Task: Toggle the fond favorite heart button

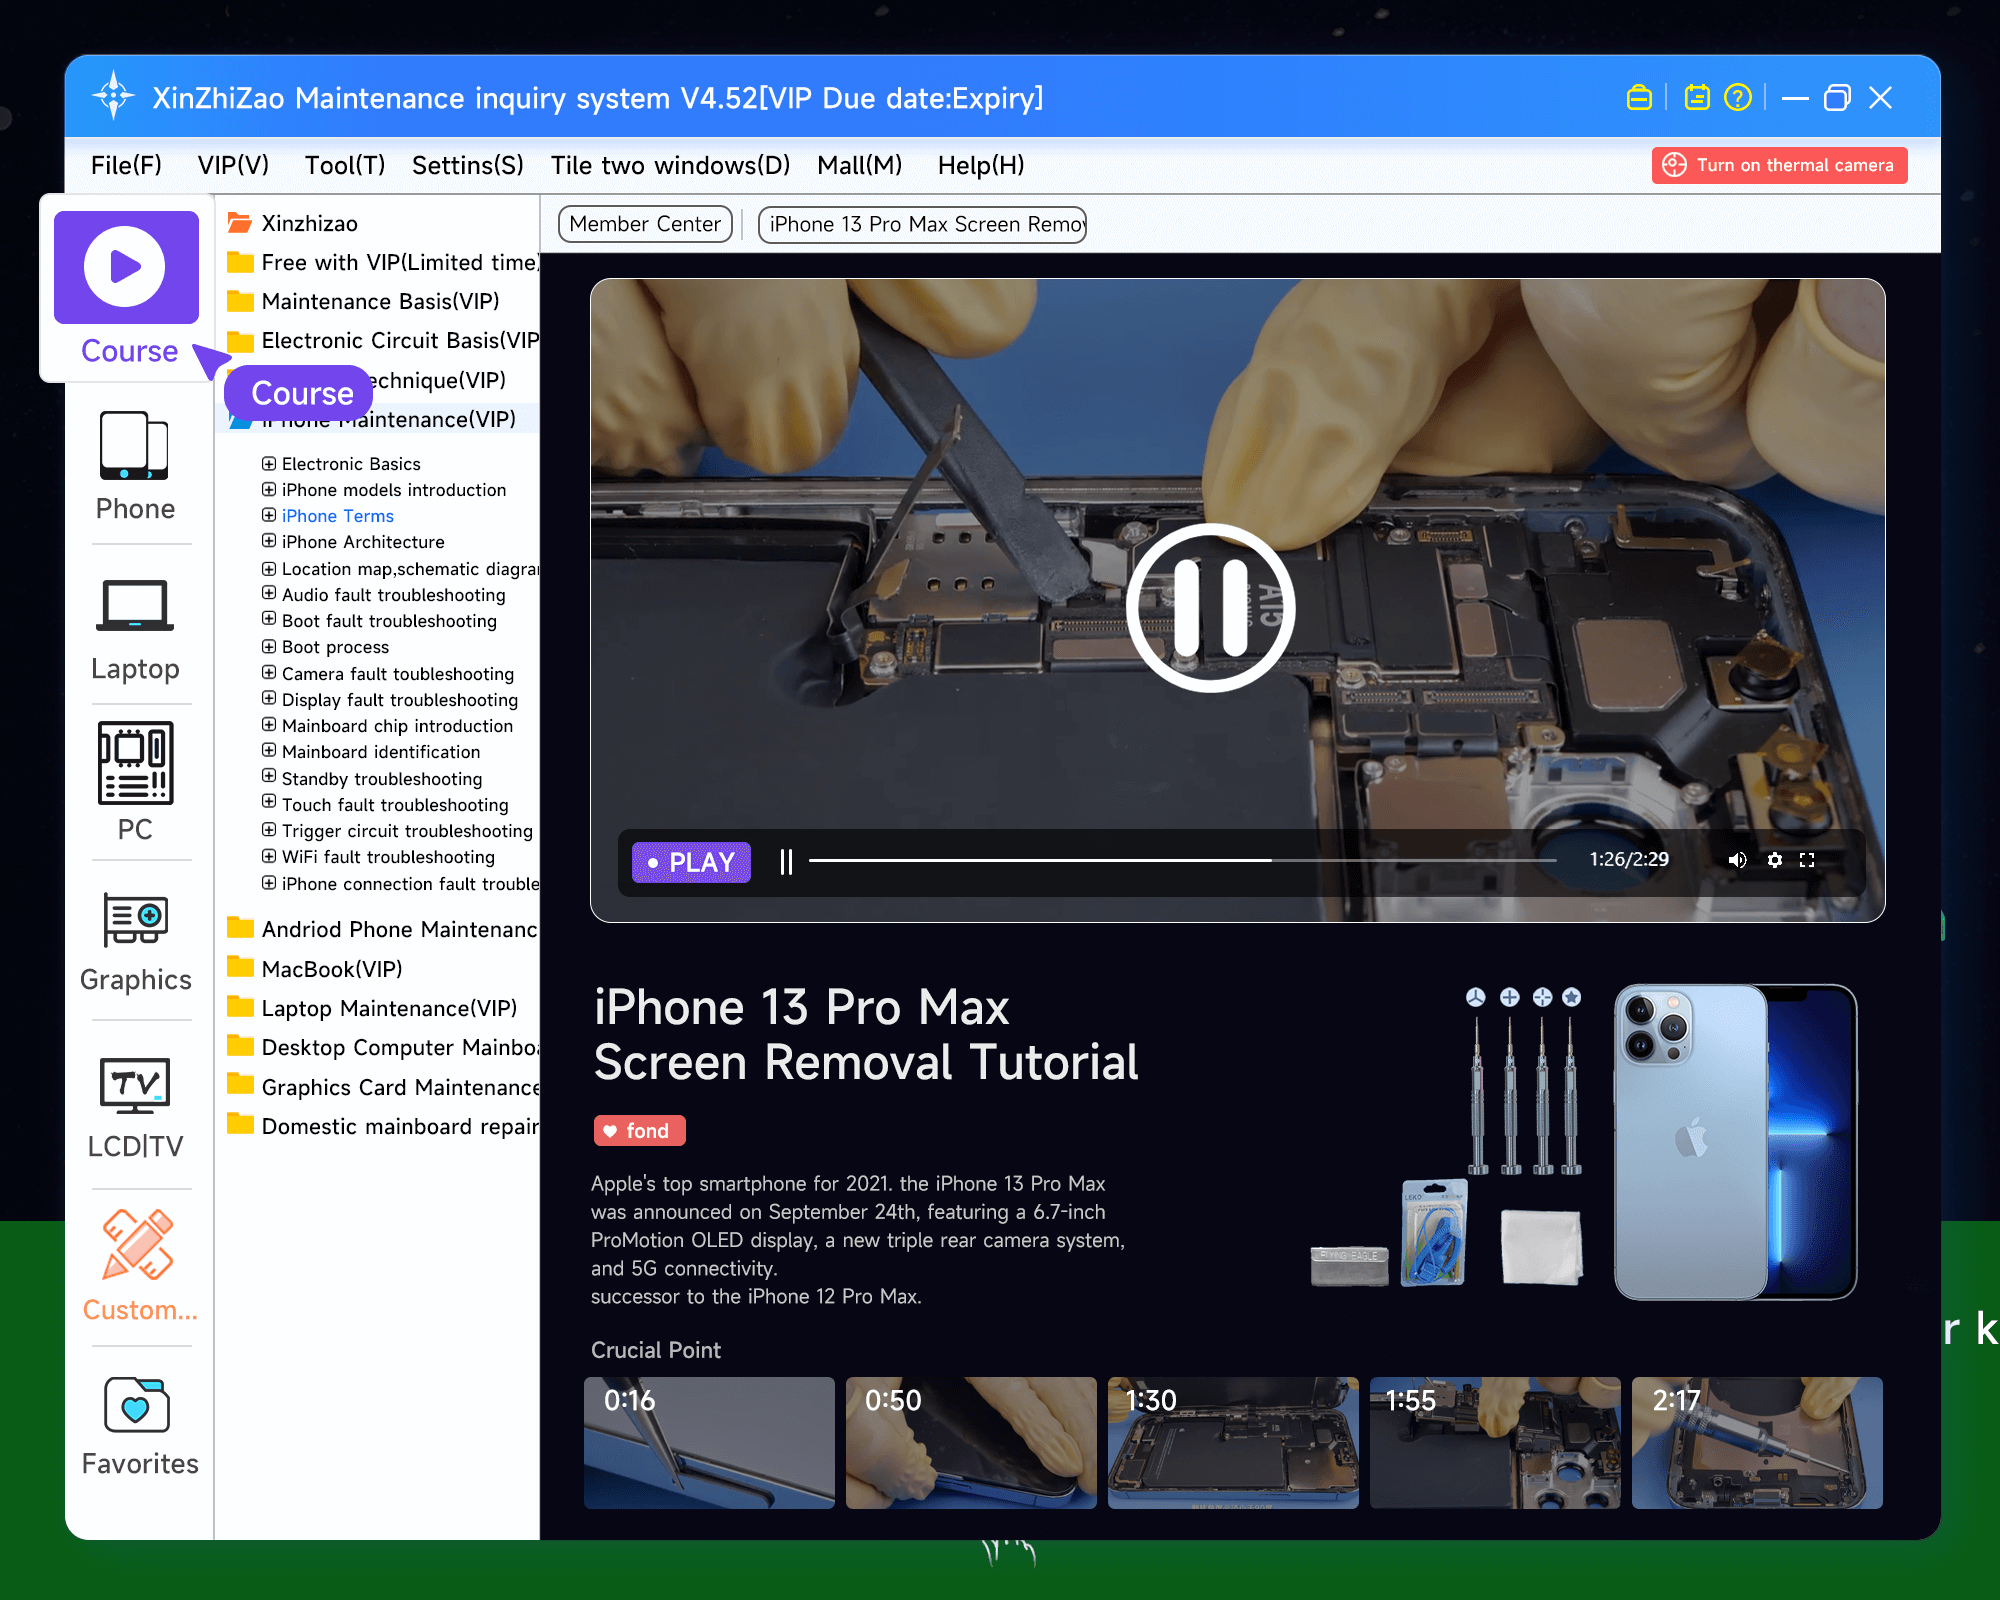Action: [x=639, y=1130]
